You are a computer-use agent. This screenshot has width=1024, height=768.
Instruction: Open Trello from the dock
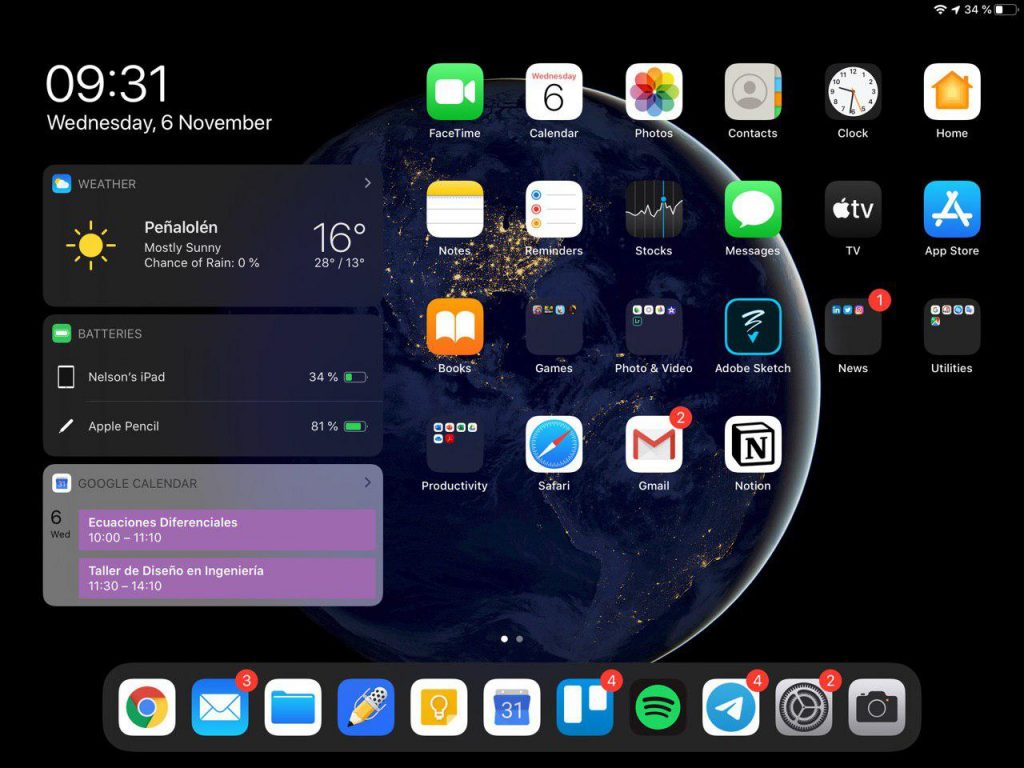point(585,708)
